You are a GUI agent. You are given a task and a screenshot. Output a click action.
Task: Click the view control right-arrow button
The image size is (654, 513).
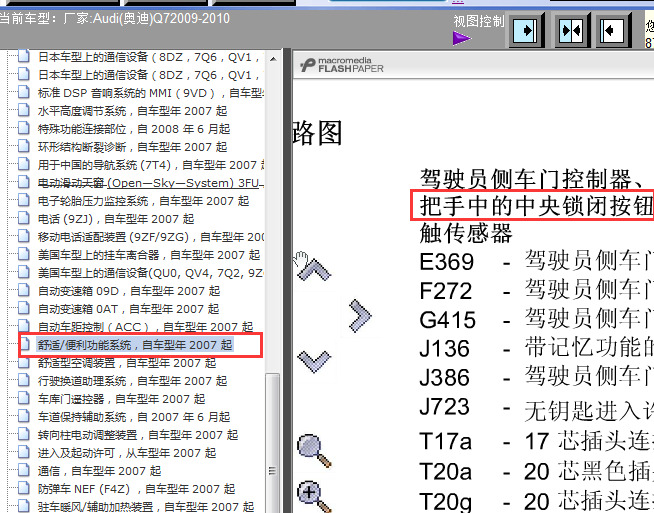[526, 30]
